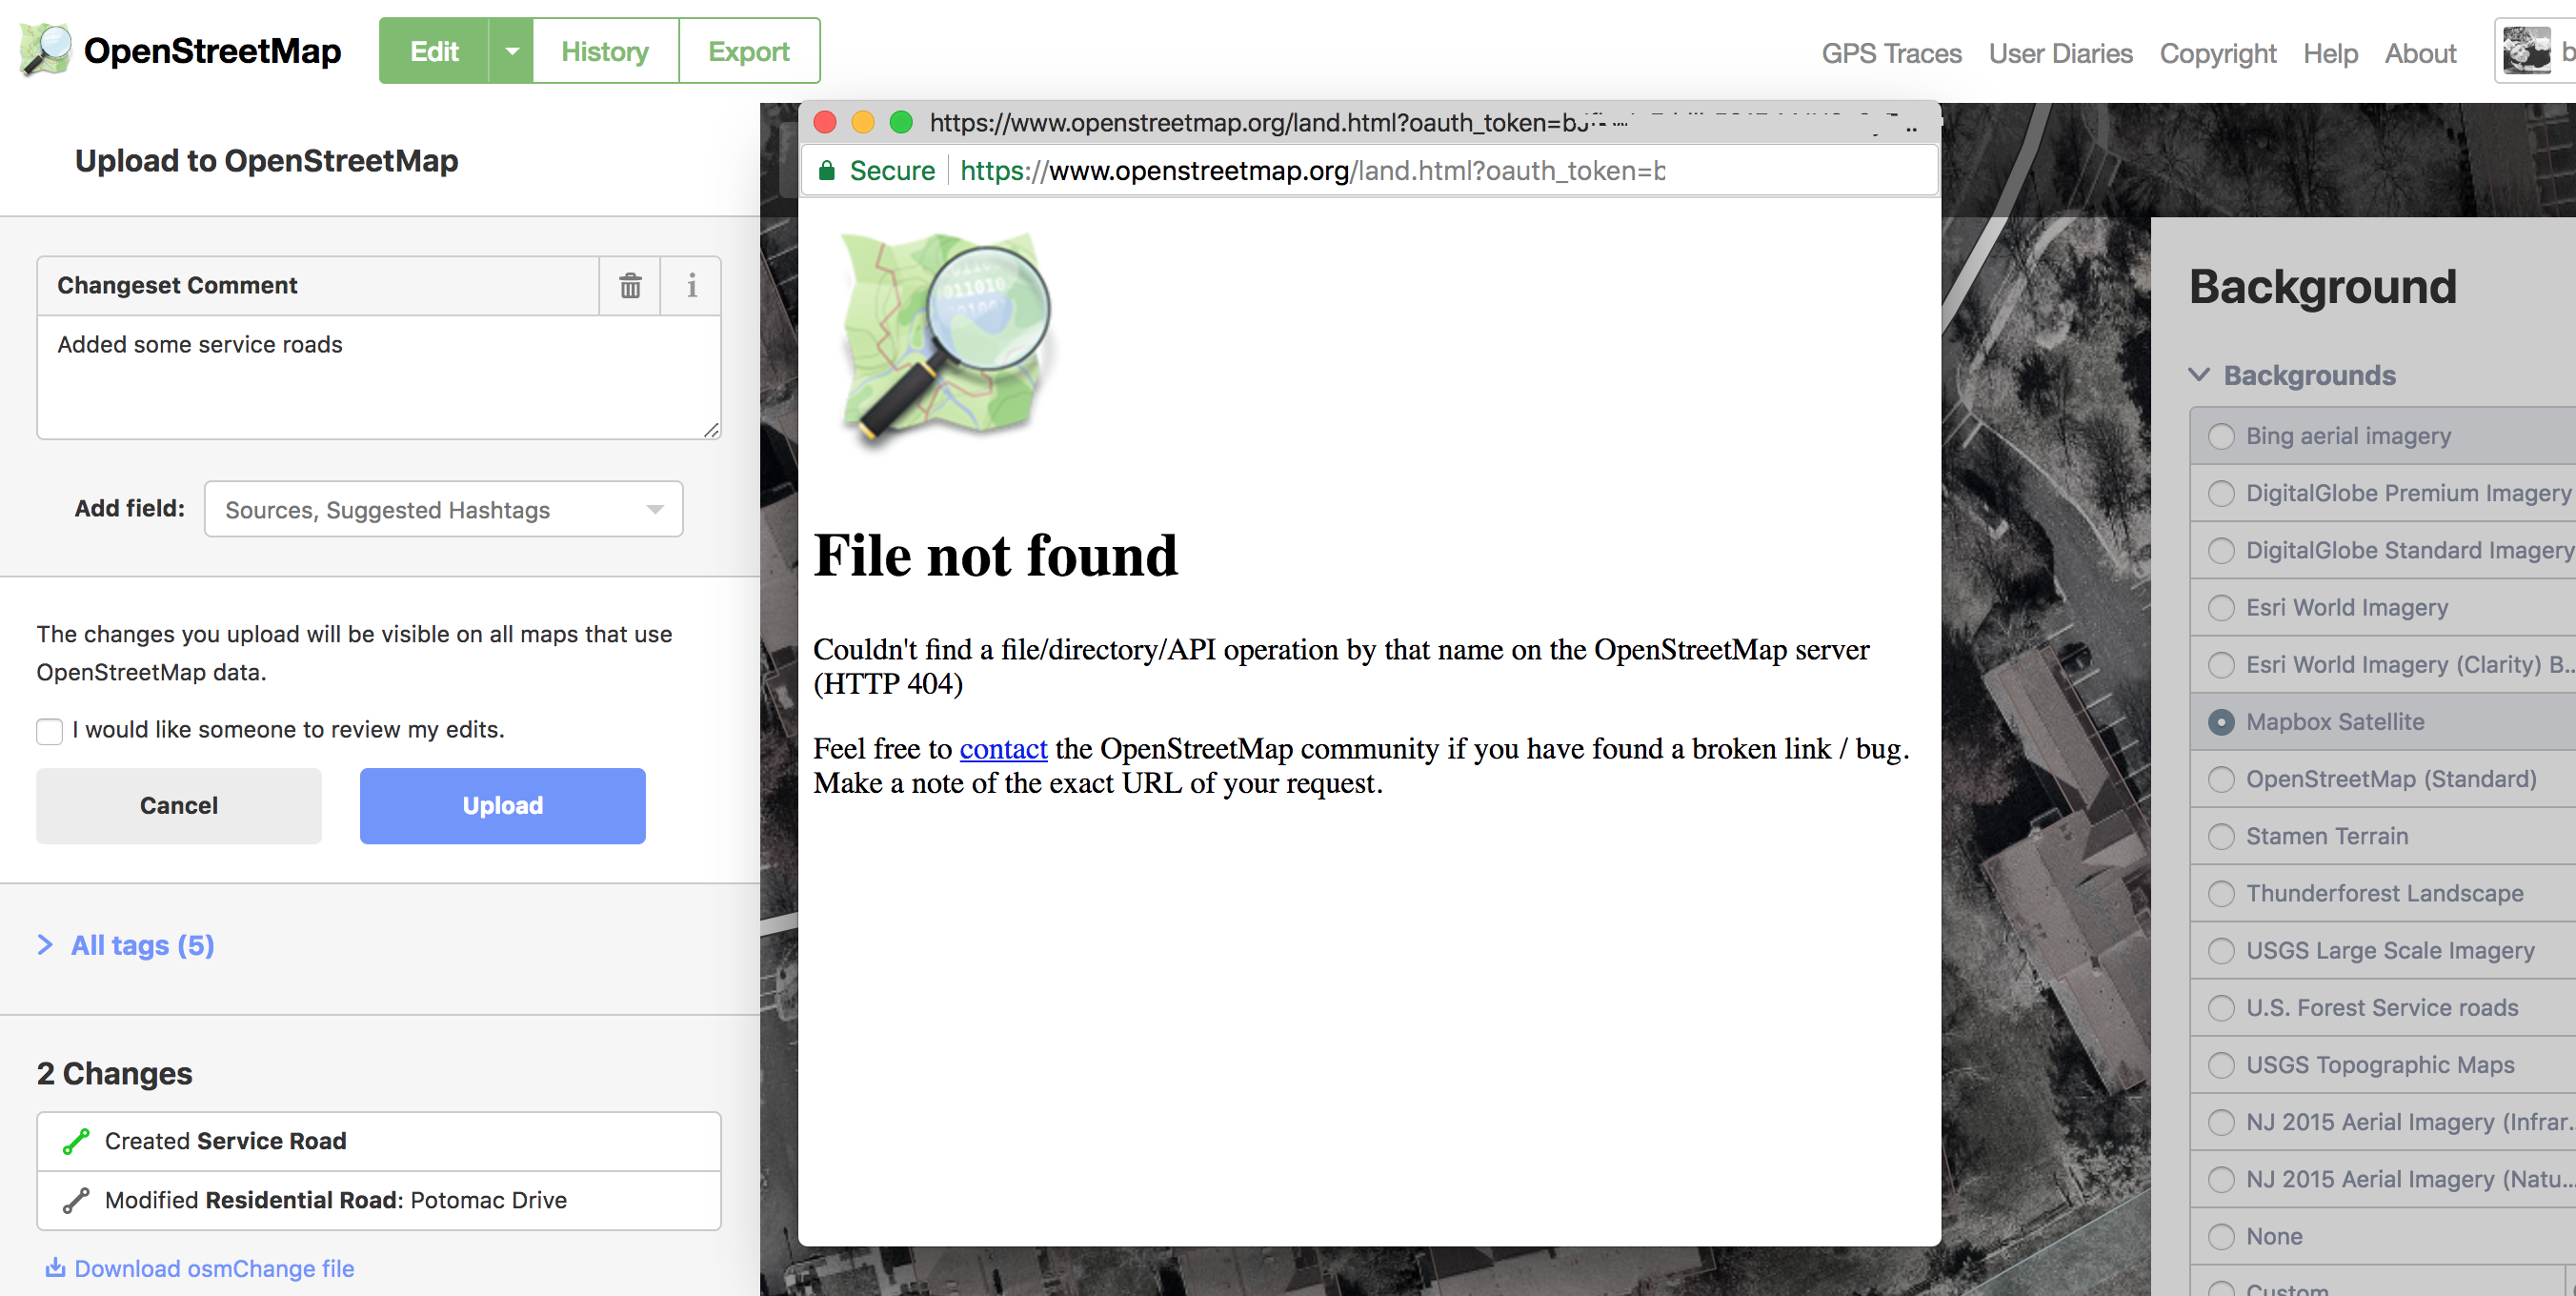Click Modified Residential Road Potomac Drive entry

click(379, 1200)
